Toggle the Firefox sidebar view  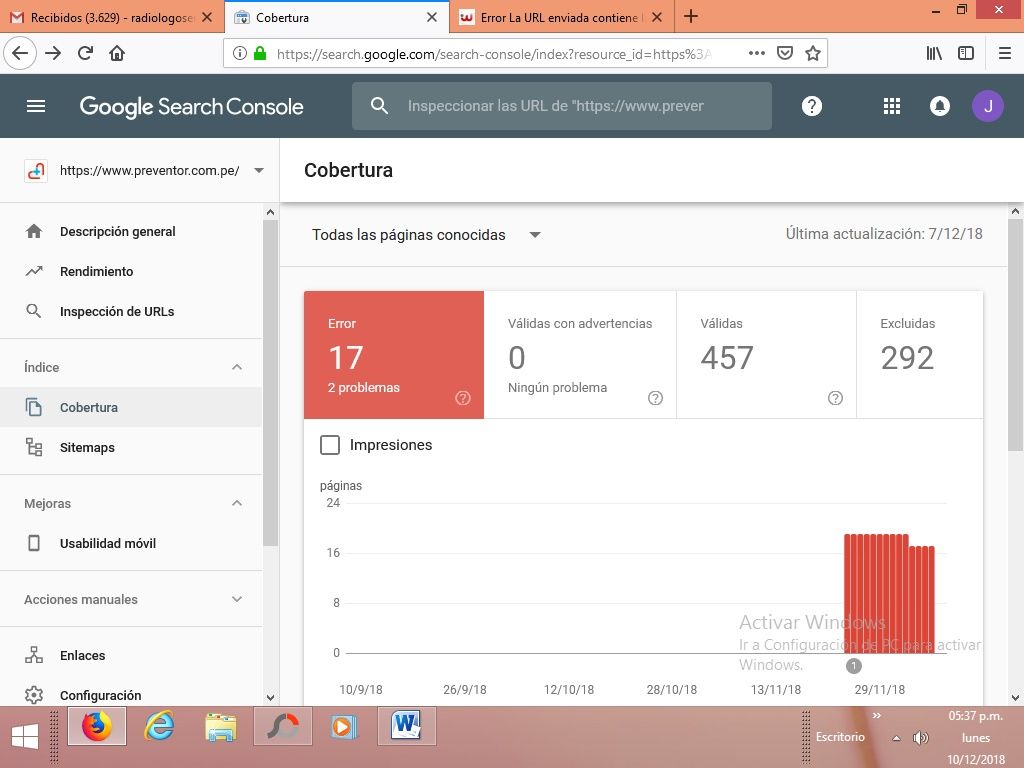[966, 54]
